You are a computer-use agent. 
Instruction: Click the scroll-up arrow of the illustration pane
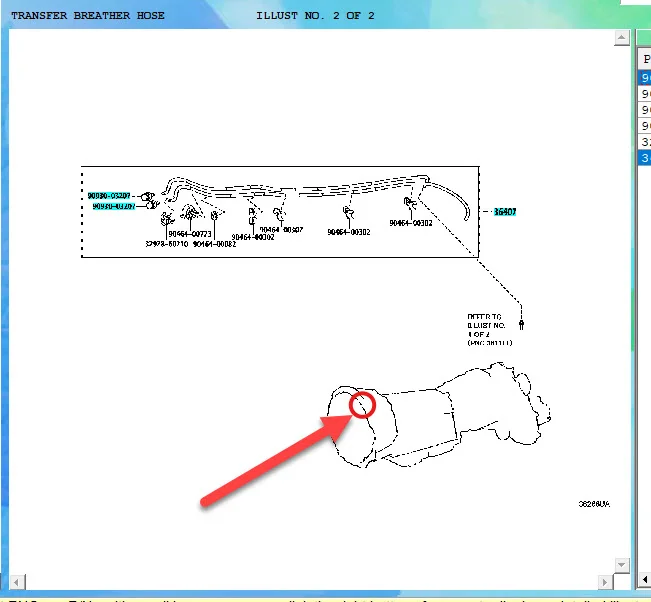622,38
